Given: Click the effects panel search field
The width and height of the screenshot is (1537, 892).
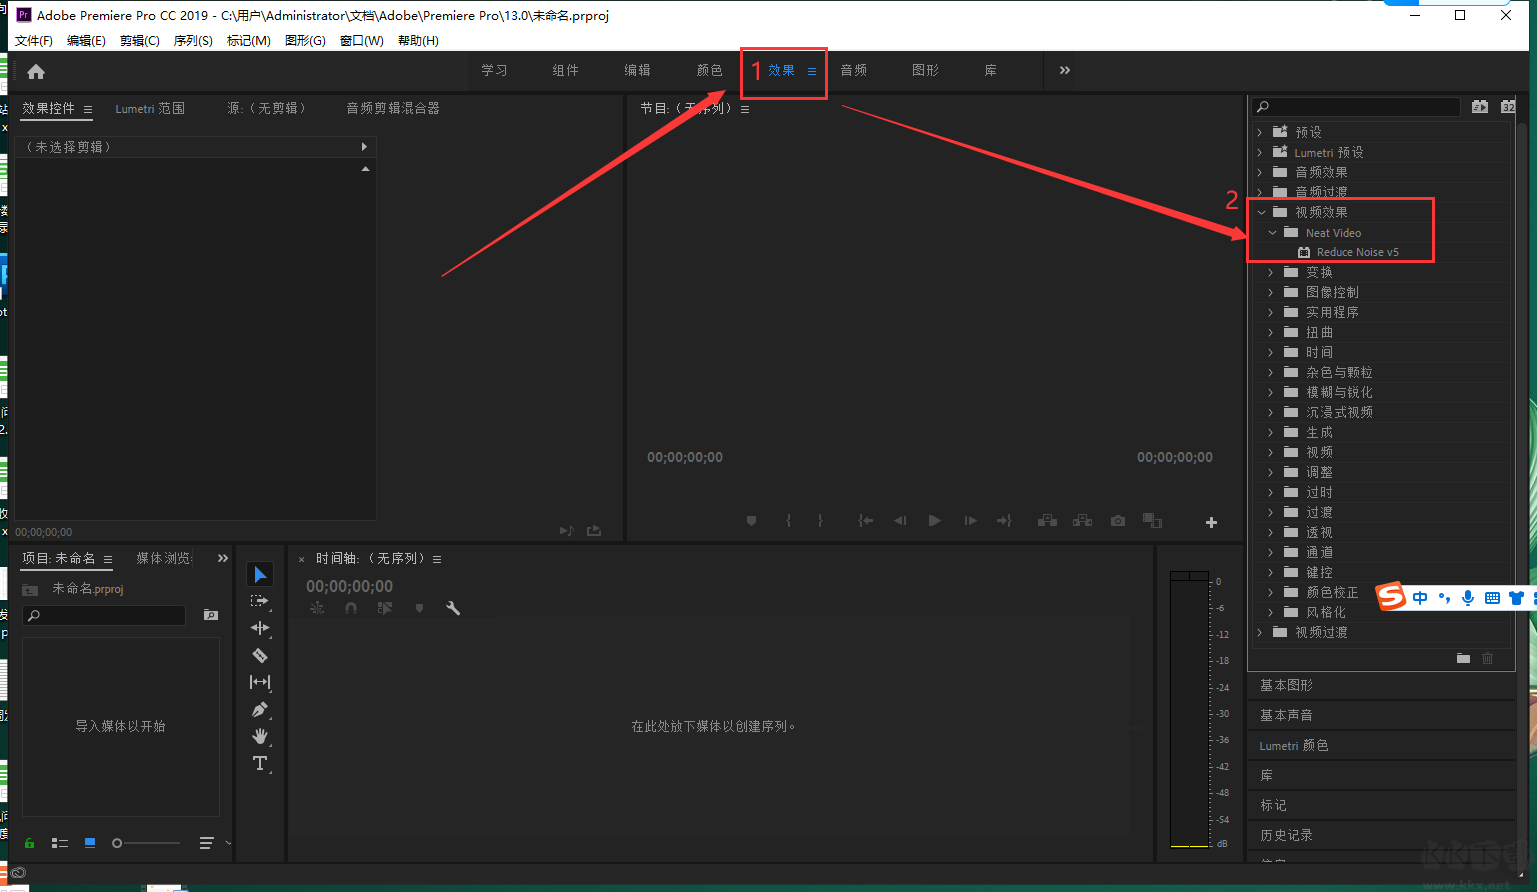Looking at the screenshot, I should point(1357,107).
